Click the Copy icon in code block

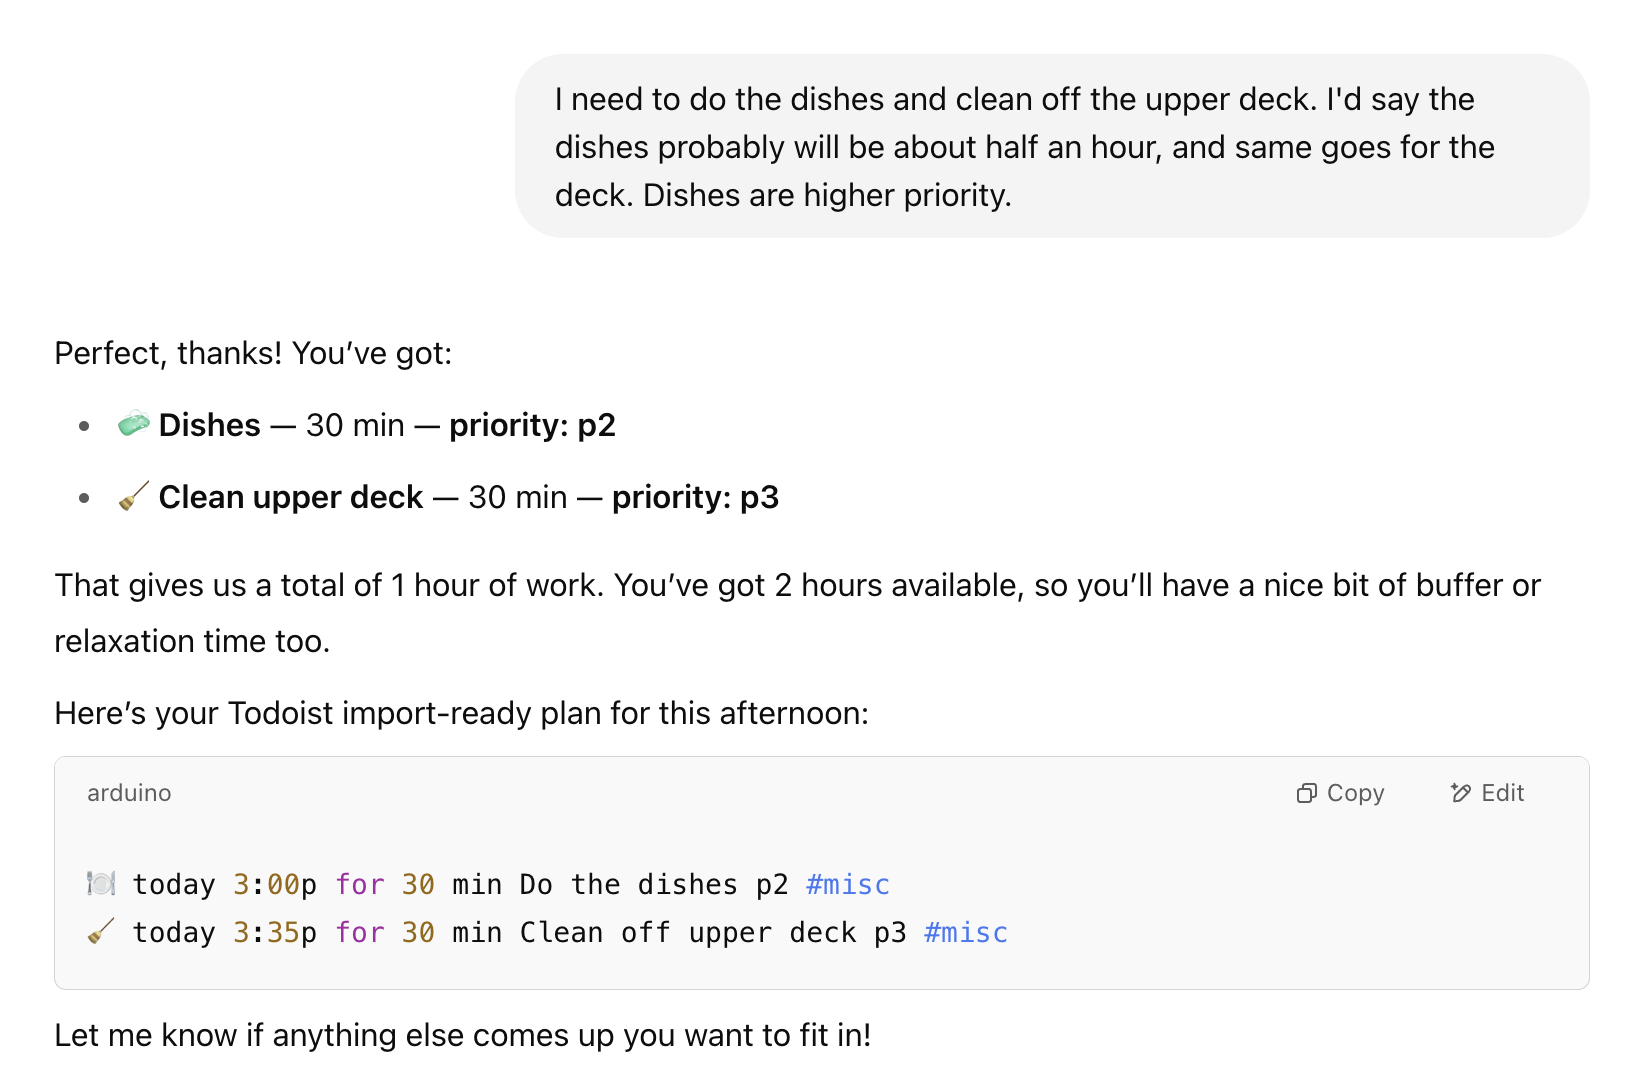click(x=1306, y=793)
